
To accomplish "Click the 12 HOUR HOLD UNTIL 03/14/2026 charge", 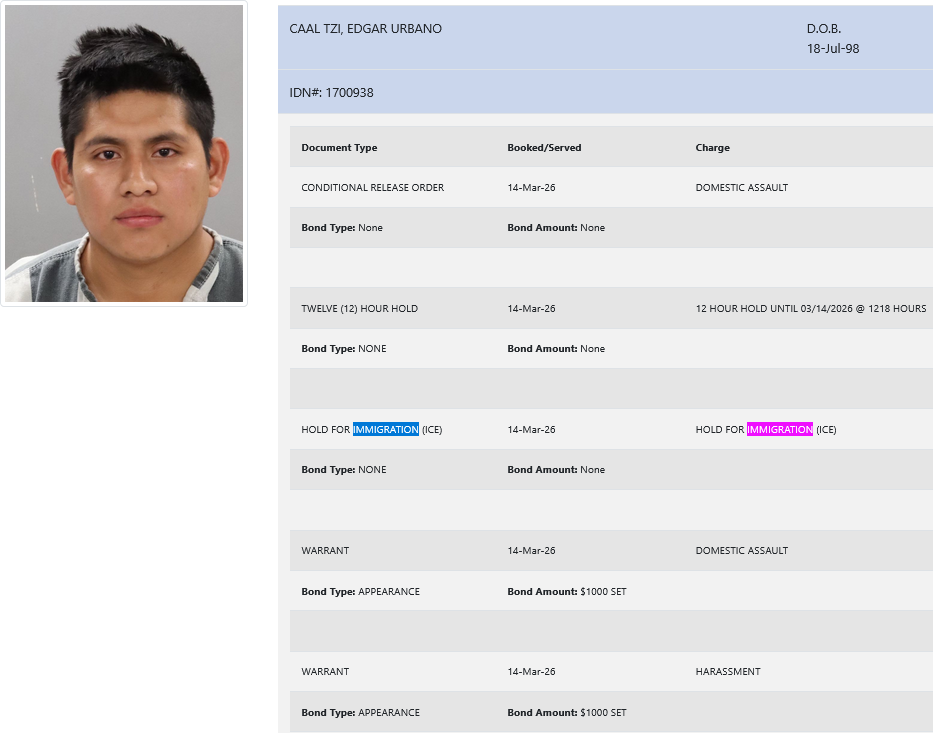I will pyautogui.click(x=810, y=309).
